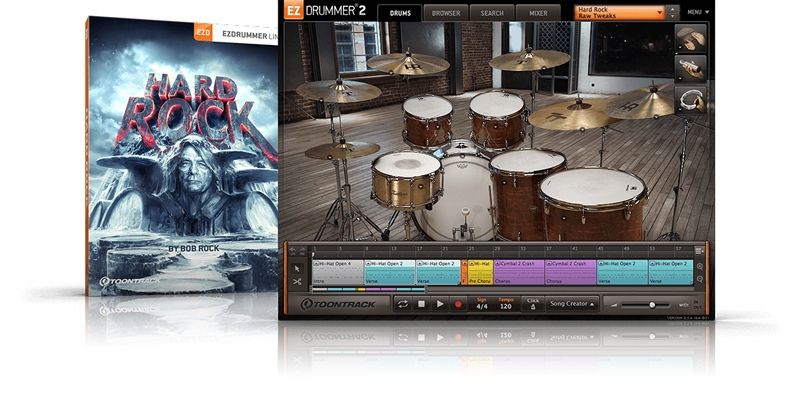This screenshot has height=400, width=800.
Task: Open the MENU dropdown
Action: coord(699,12)
